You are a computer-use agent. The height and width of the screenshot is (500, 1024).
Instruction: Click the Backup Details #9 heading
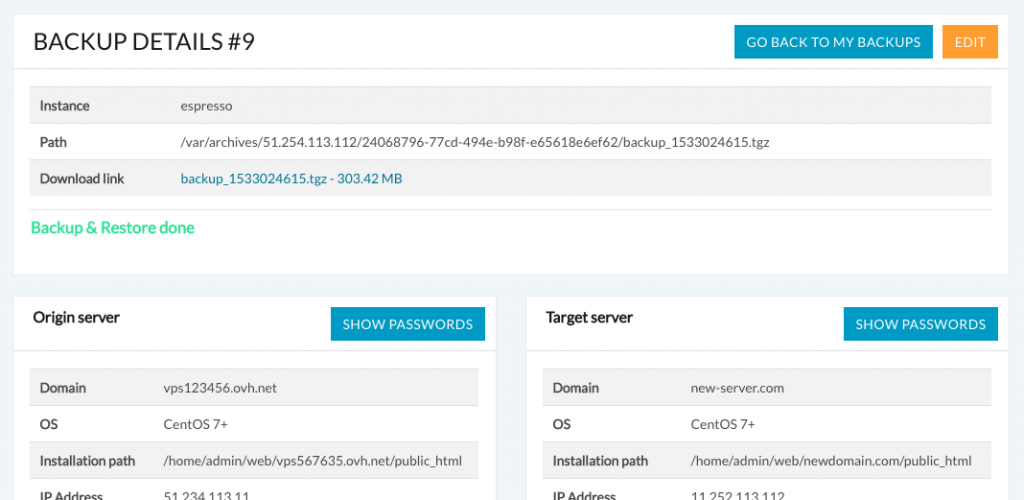(x=144, y=42)
